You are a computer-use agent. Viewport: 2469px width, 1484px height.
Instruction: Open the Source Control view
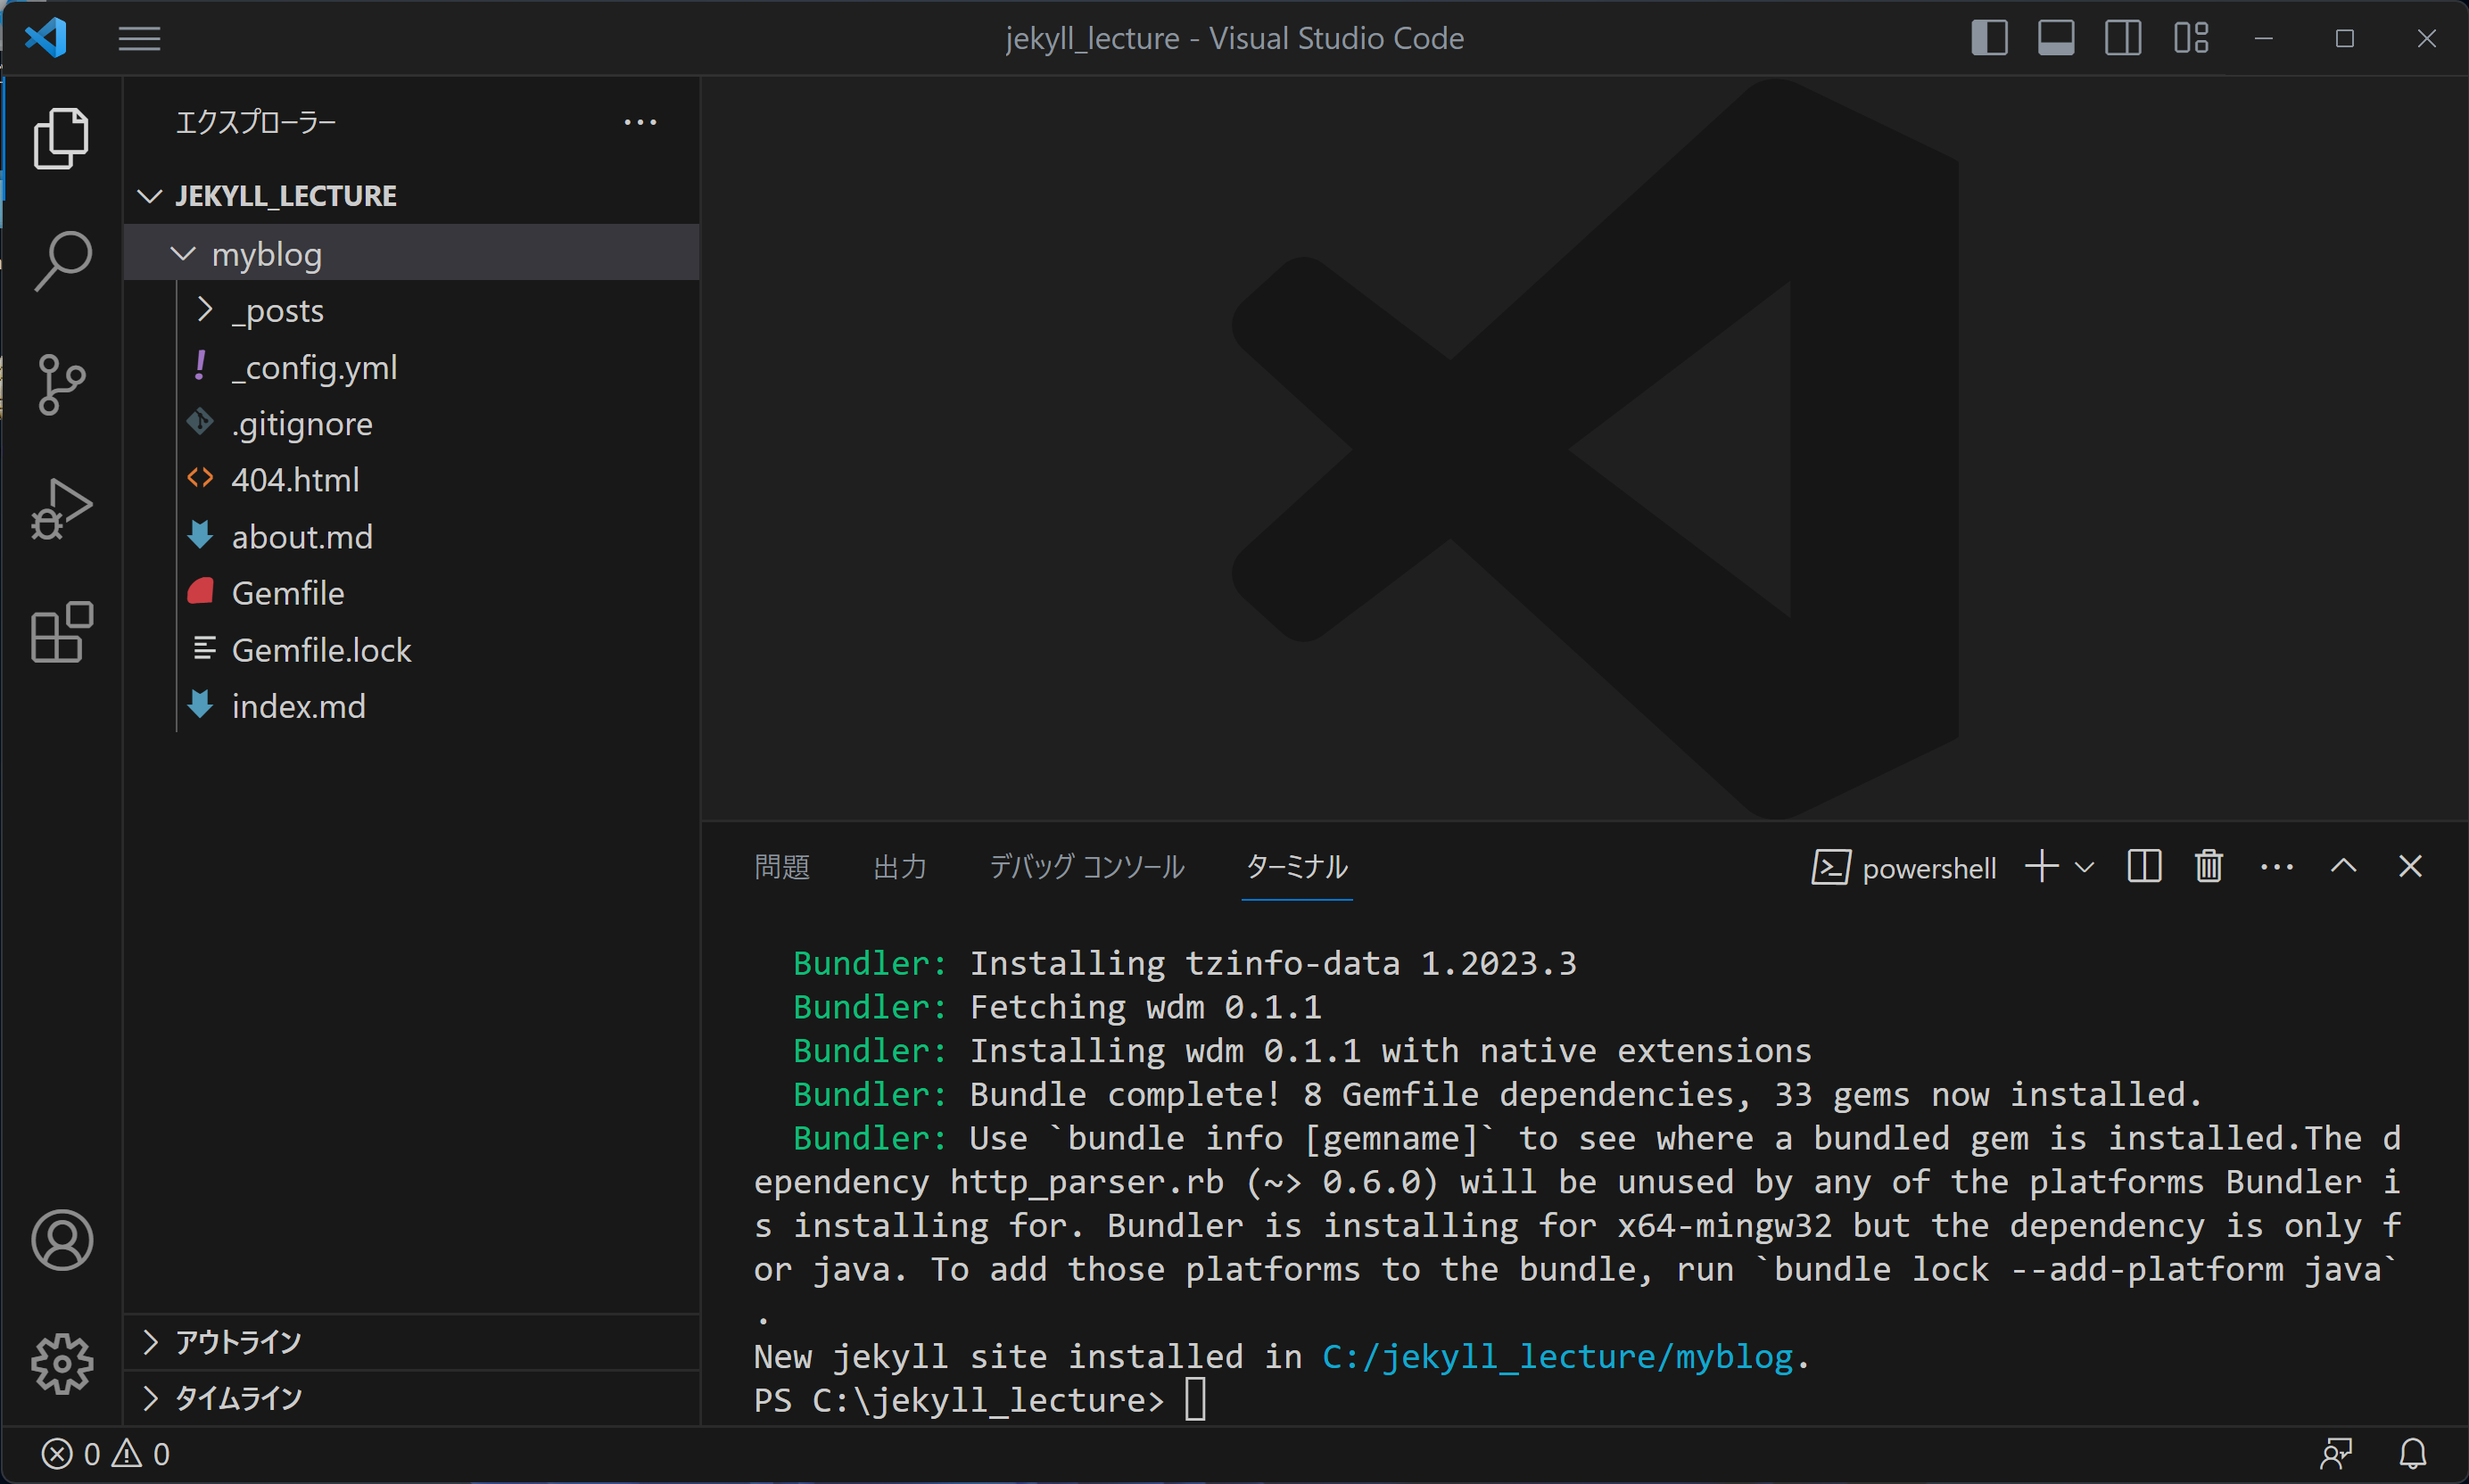click(x=61, y=385)
